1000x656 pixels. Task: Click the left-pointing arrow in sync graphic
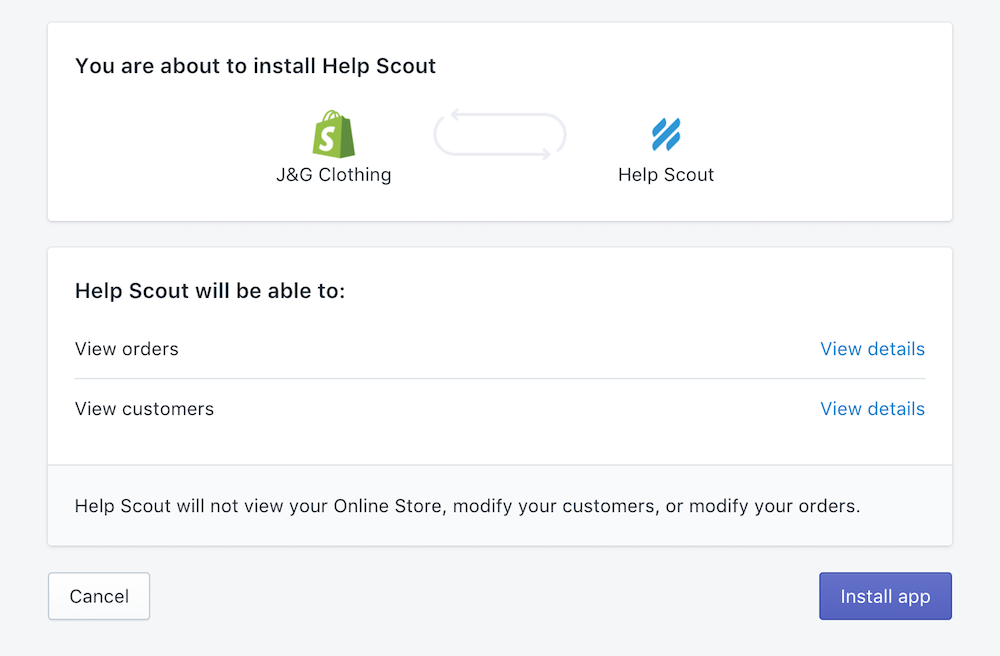point(455,115)
